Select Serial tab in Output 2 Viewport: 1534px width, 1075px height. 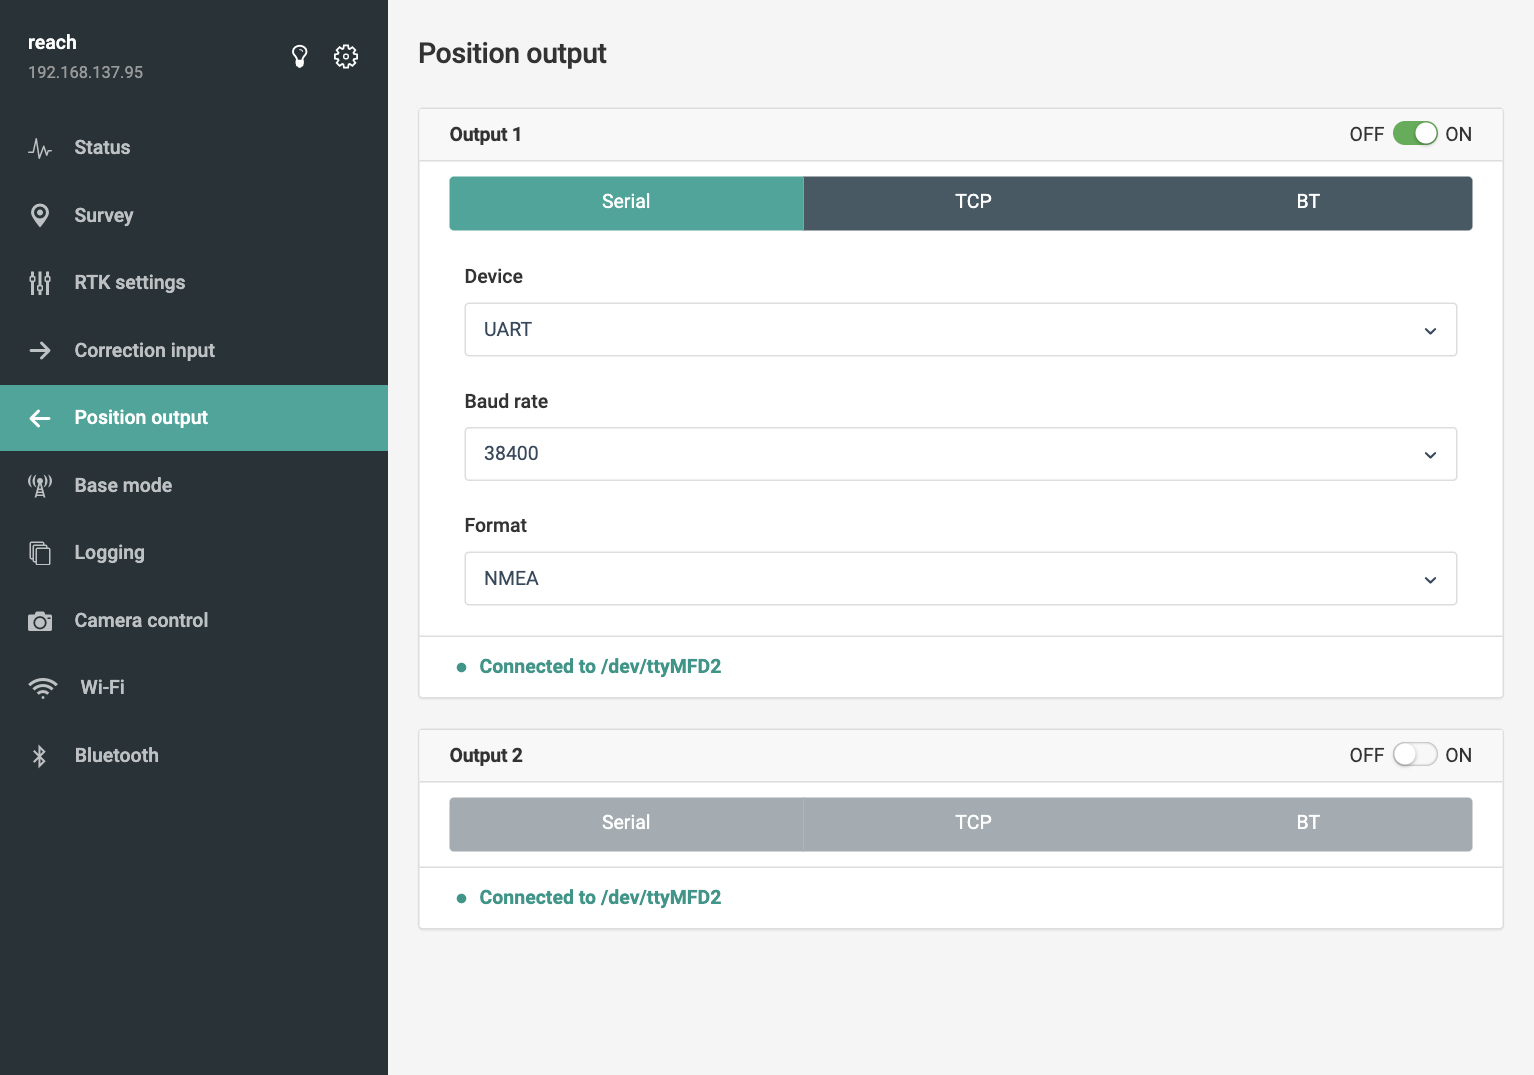tap(626, 824)
